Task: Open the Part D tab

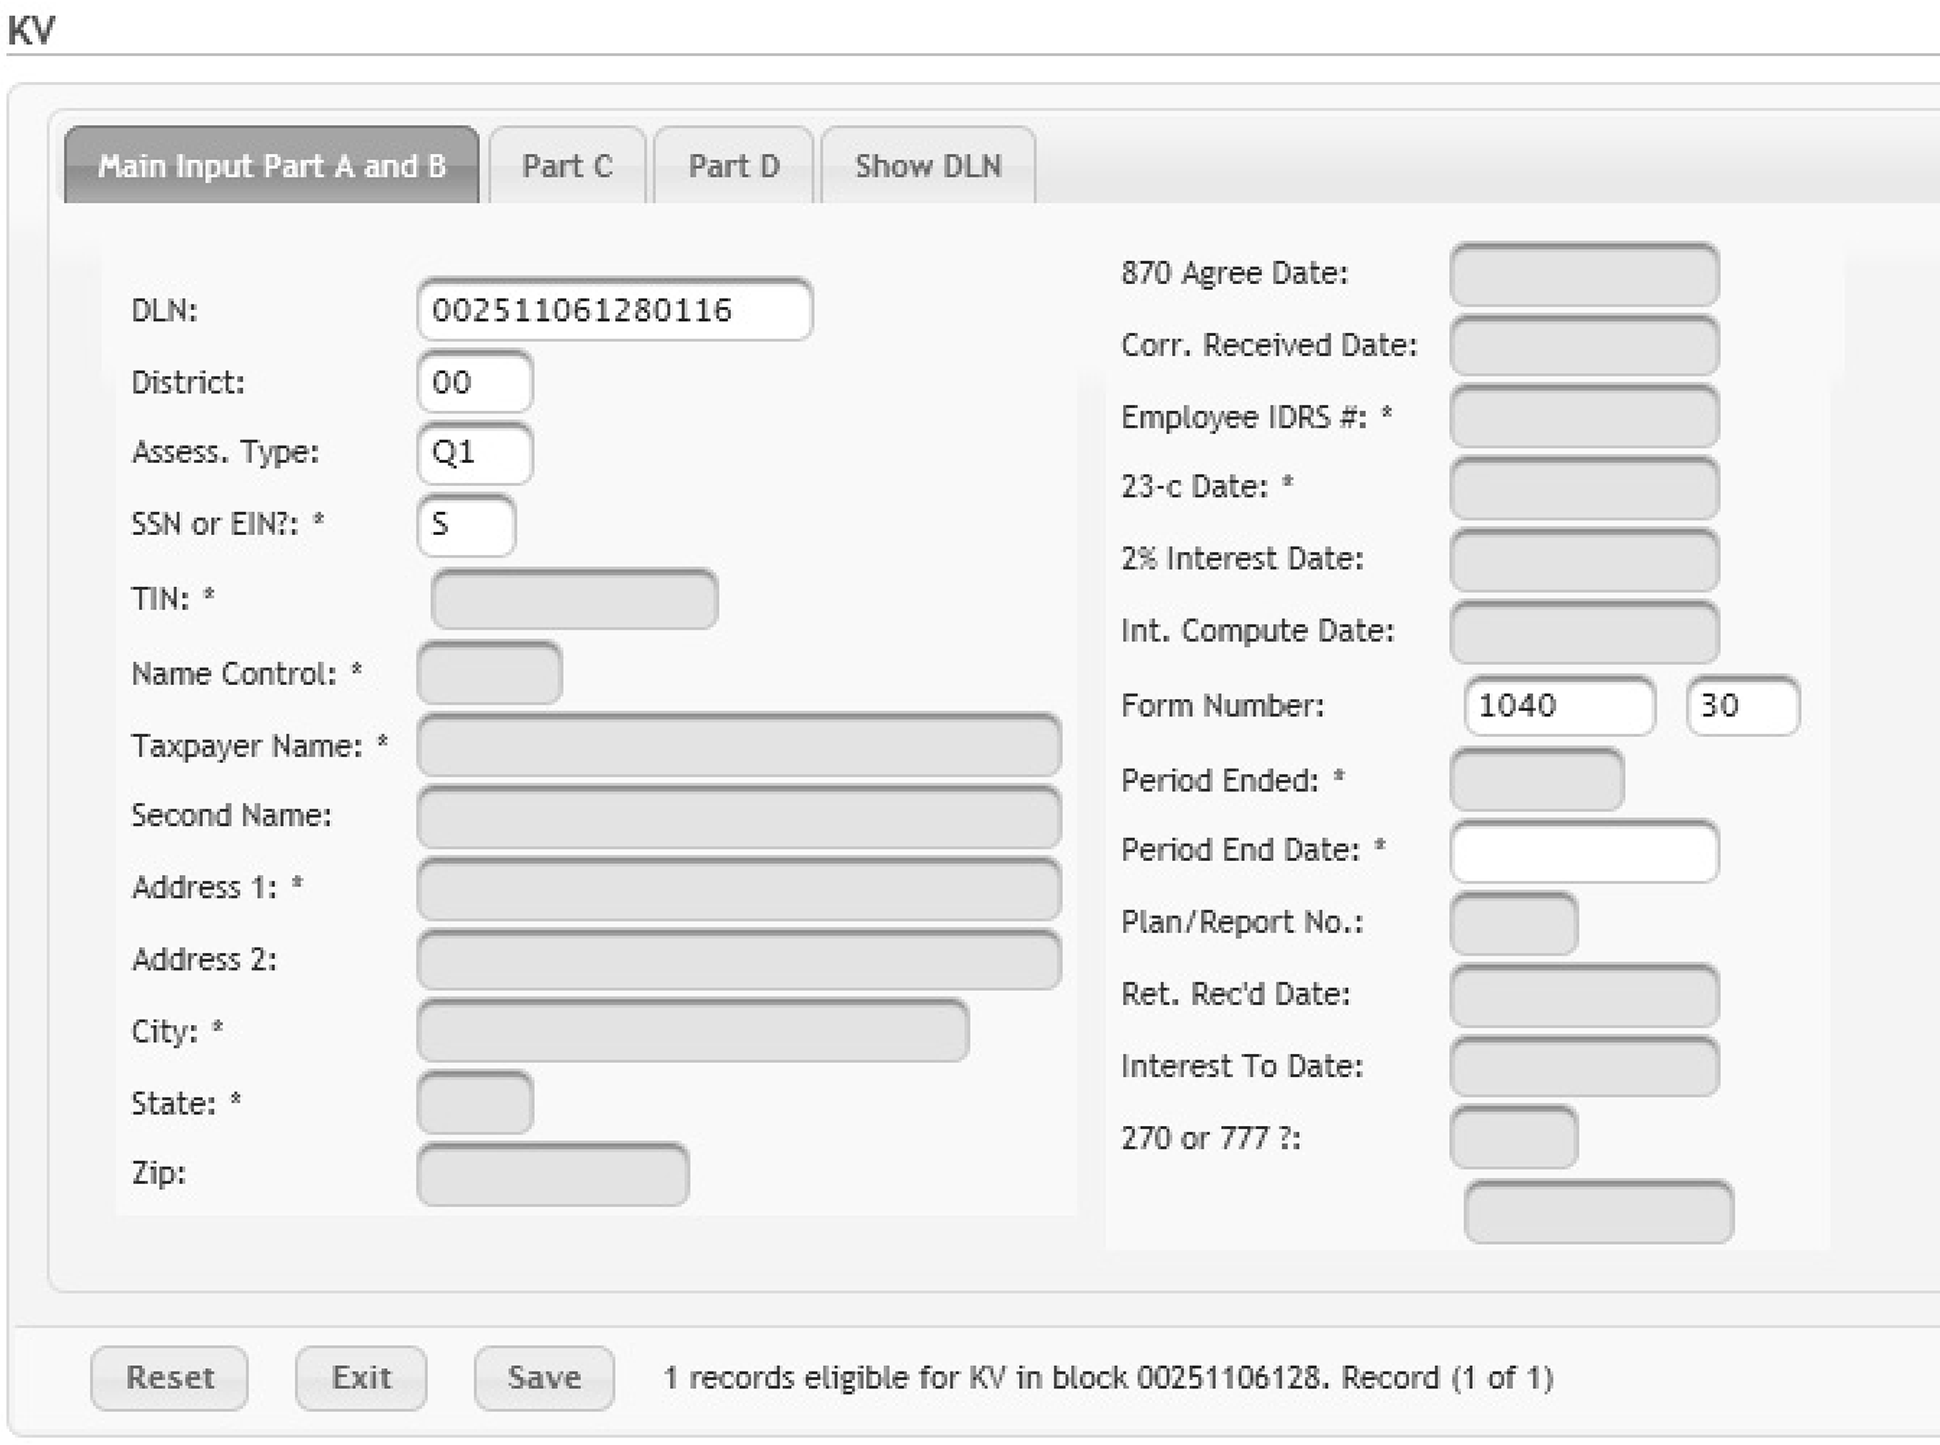Action: 733,166
